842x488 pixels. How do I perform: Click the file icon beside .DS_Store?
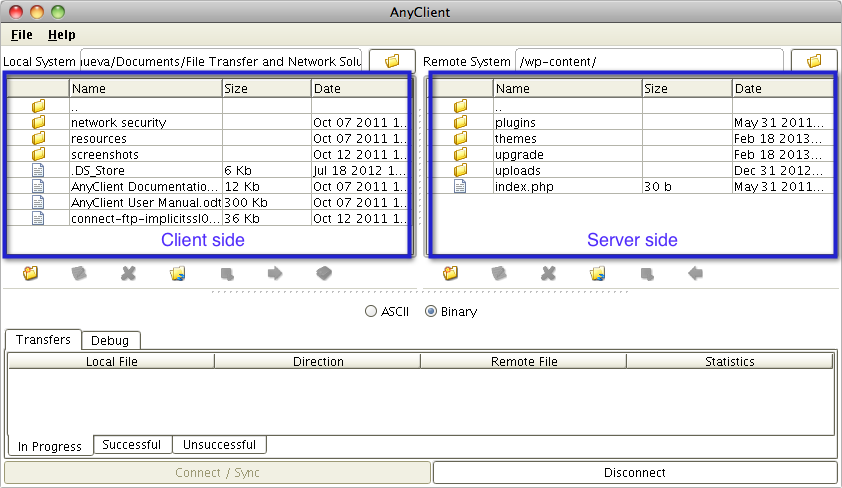(x=38, y=170)
